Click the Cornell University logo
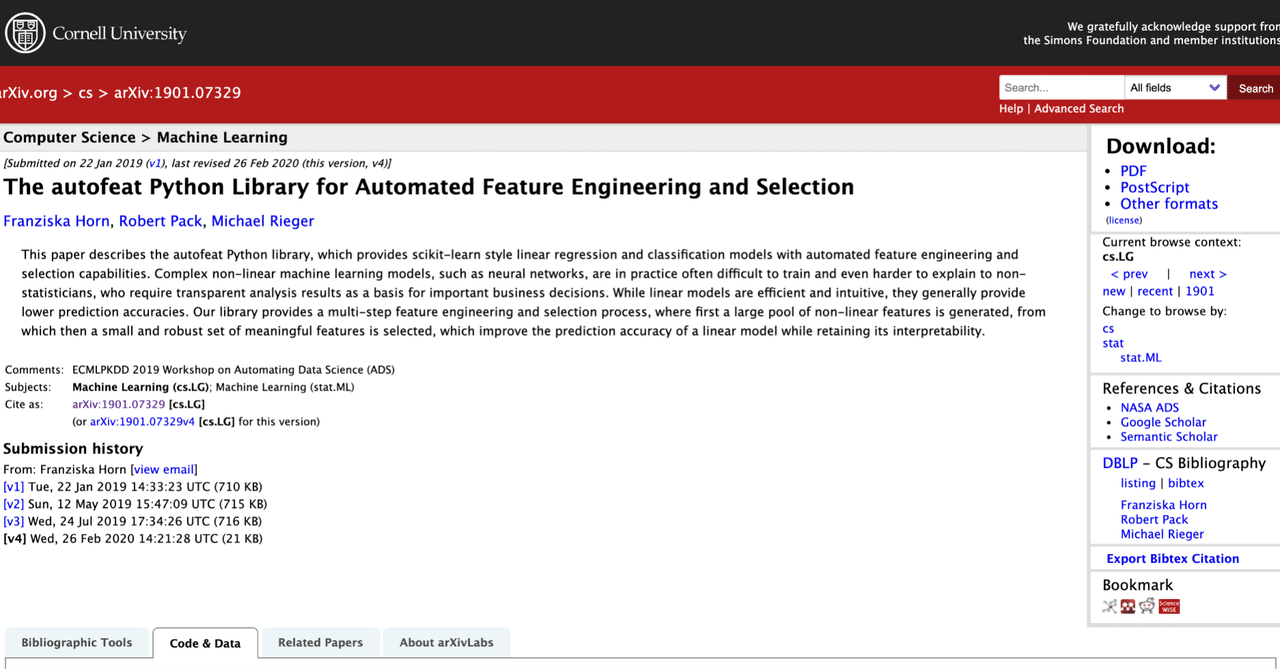 (97, 34)
